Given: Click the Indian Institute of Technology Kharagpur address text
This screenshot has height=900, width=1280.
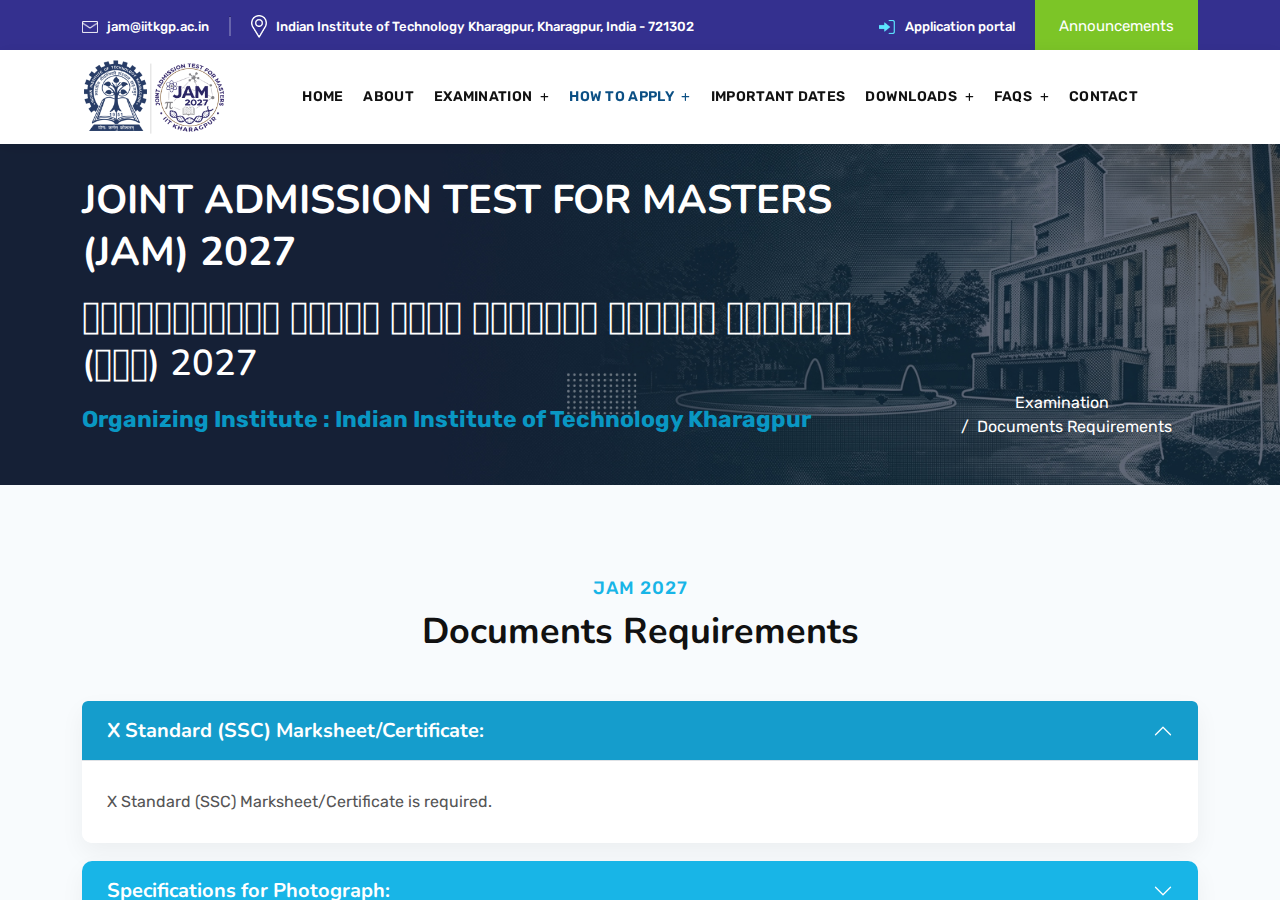Looking at the screenshot, I should pos(485,27).
